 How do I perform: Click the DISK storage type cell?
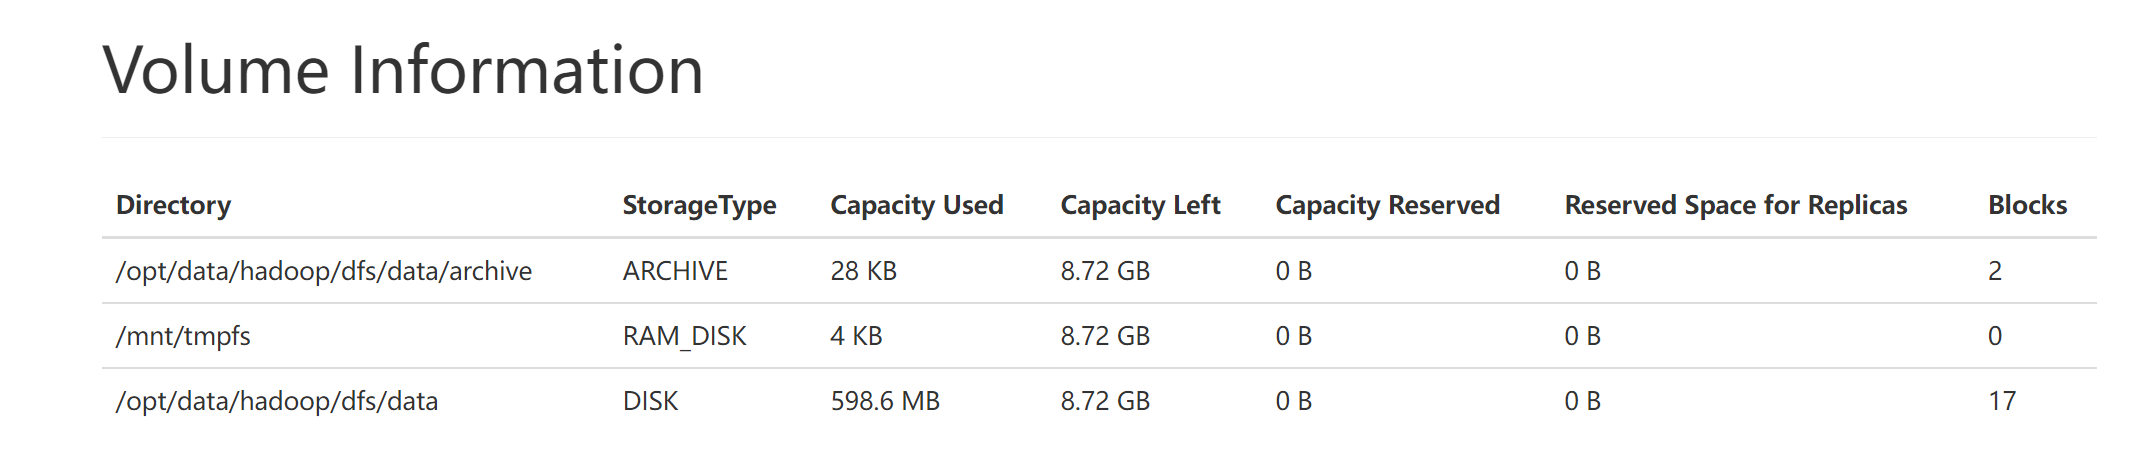tap(650, 401)
